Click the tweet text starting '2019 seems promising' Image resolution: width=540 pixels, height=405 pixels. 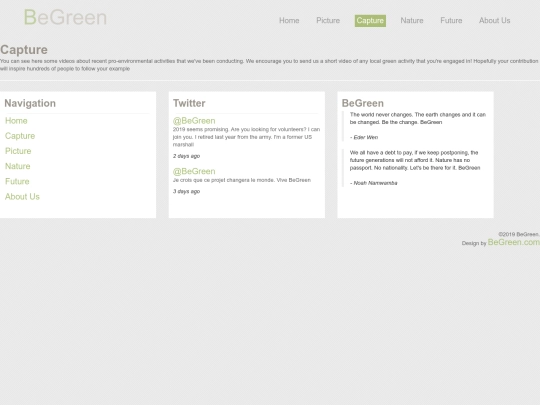[246, 137]
